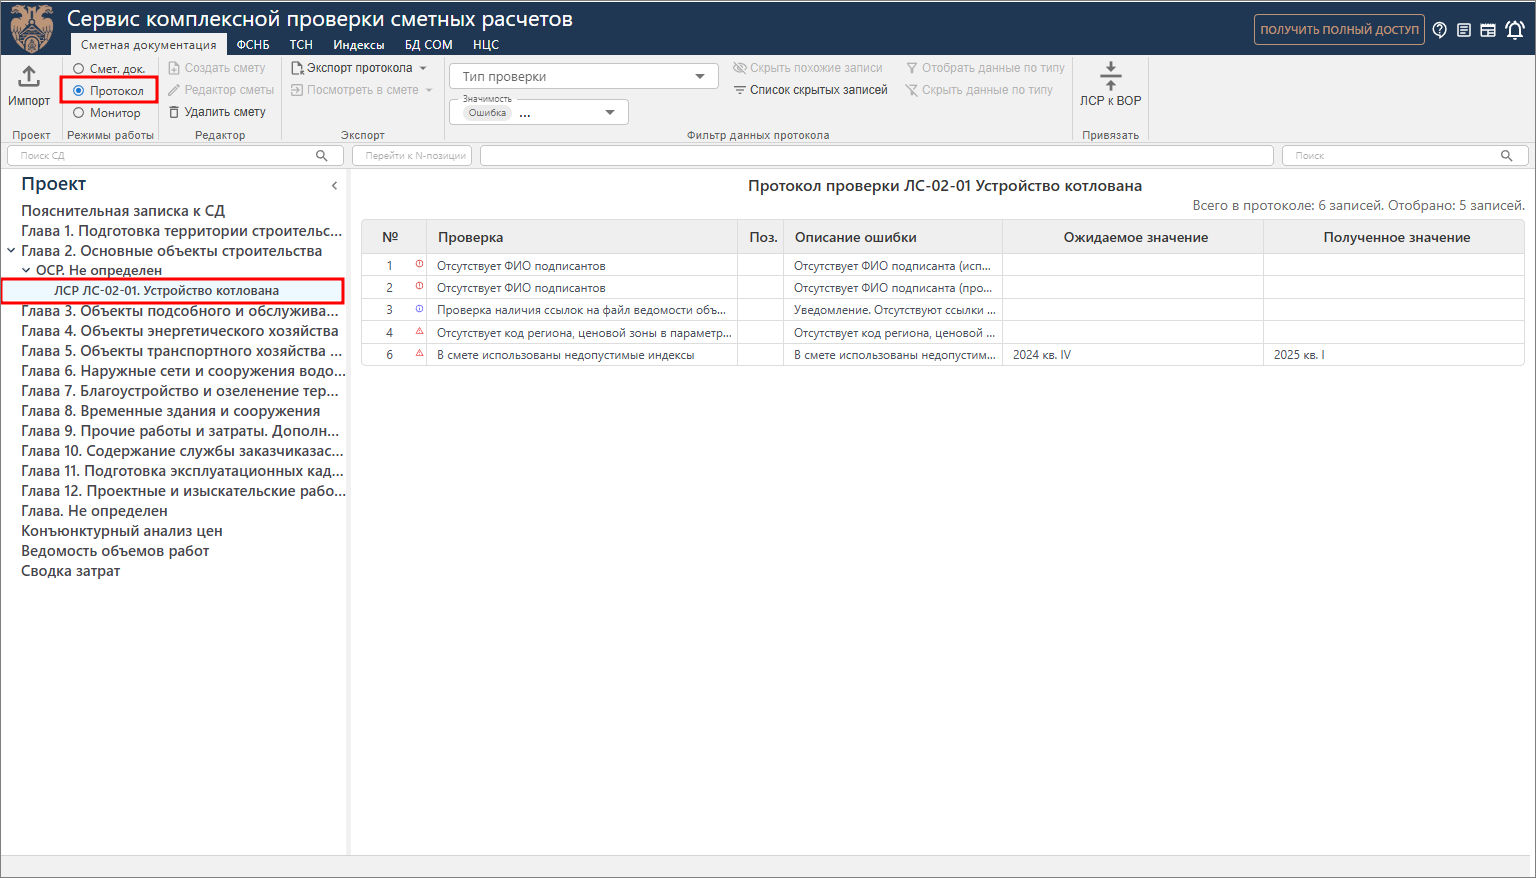Screen dimensions: 1536x878
Task: Switch to the ТСН tab
Action: point(301,45)
